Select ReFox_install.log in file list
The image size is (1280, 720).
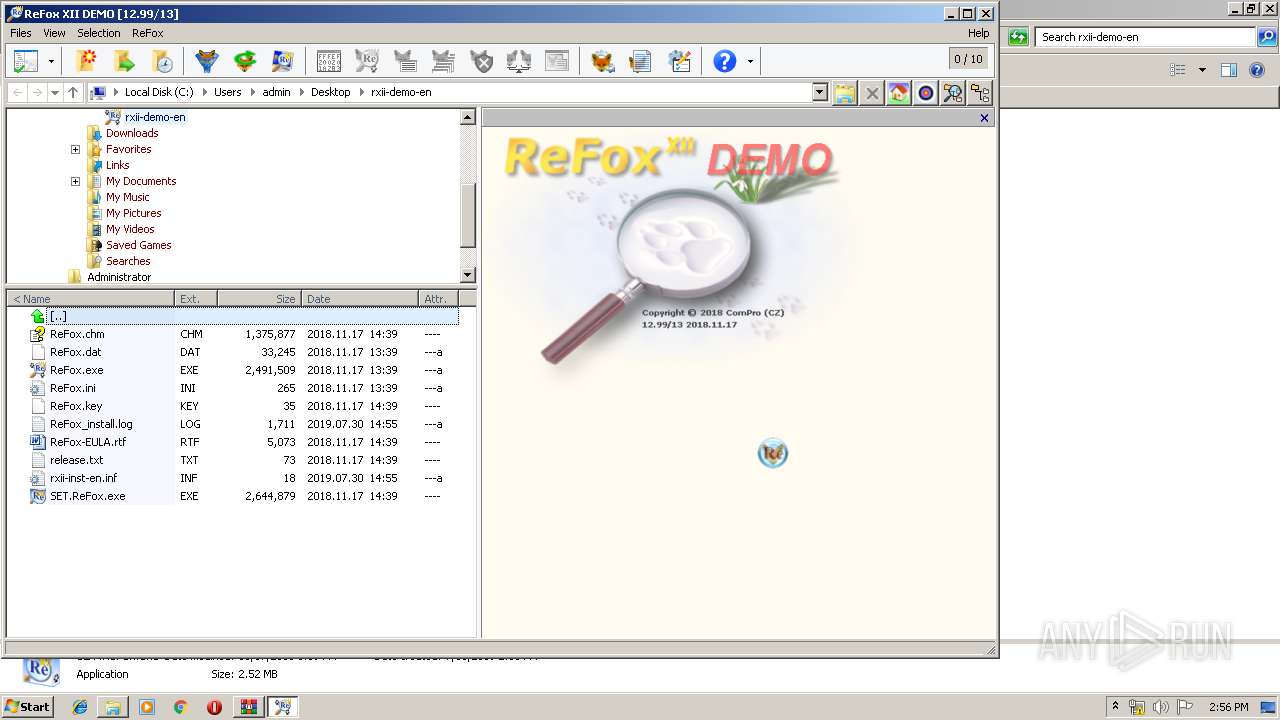click(91, 424)
